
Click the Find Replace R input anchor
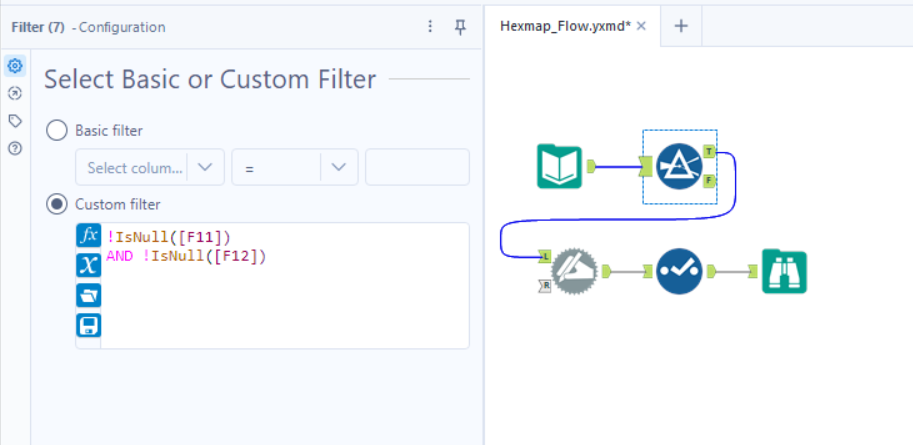coord(545,286)
